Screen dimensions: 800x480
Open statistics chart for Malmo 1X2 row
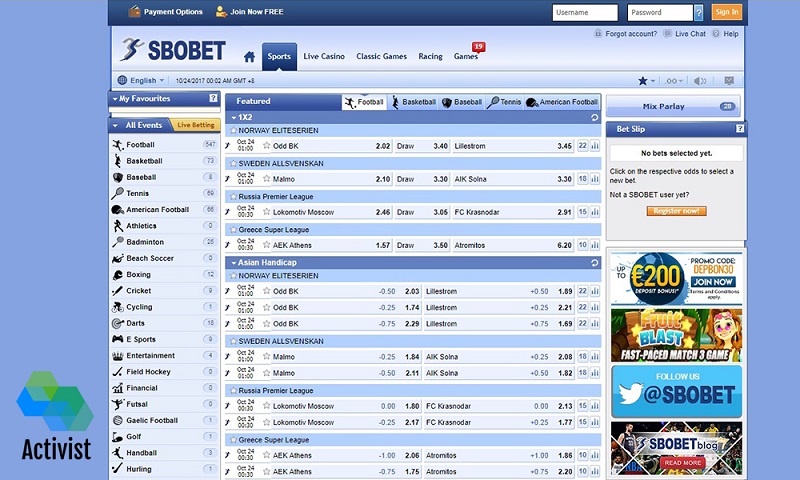tap(595, 179)
